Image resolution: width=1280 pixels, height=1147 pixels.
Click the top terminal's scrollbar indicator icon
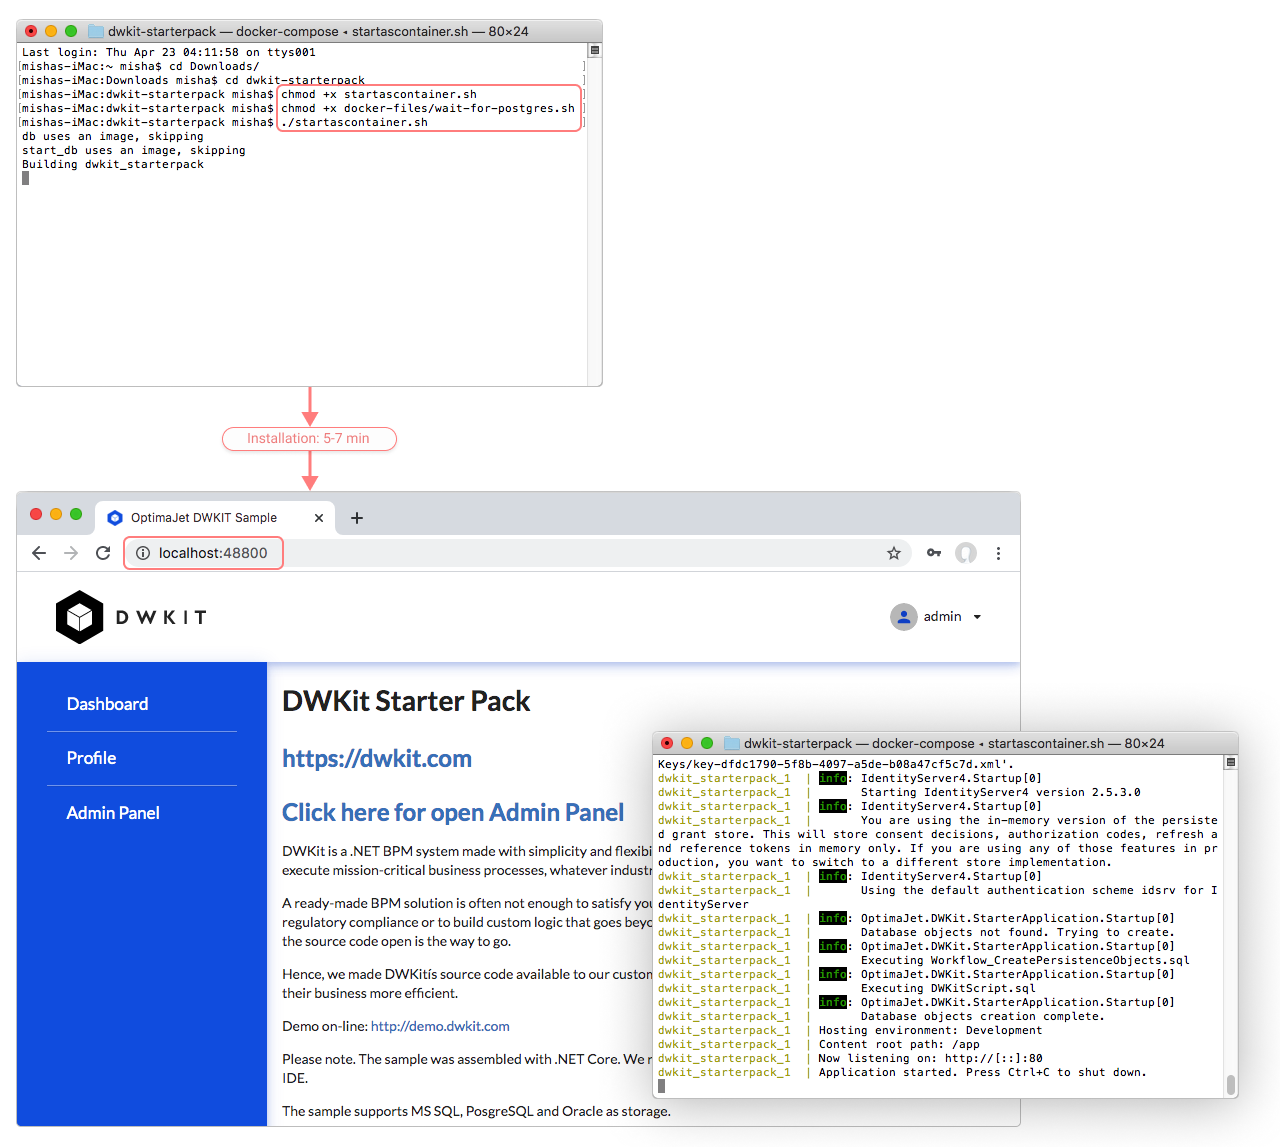(595, 50)
